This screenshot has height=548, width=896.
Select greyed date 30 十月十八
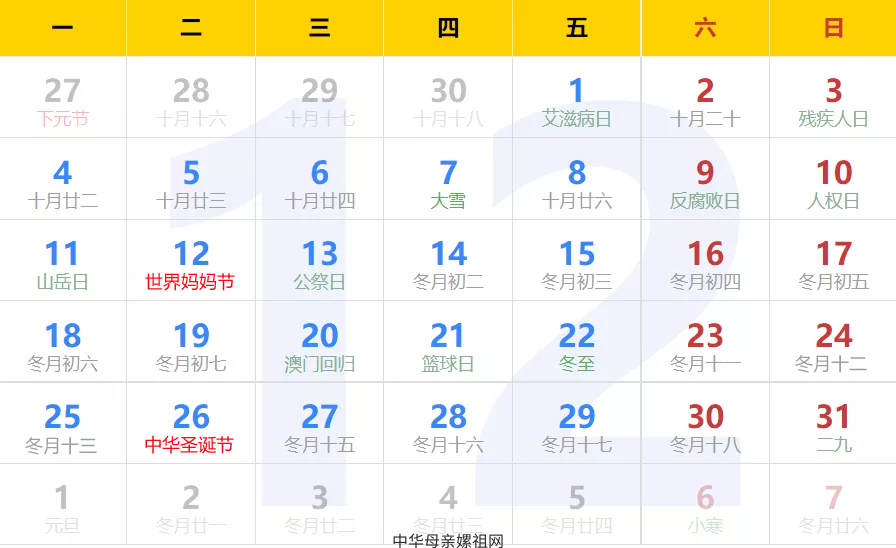tap(448, 98)
